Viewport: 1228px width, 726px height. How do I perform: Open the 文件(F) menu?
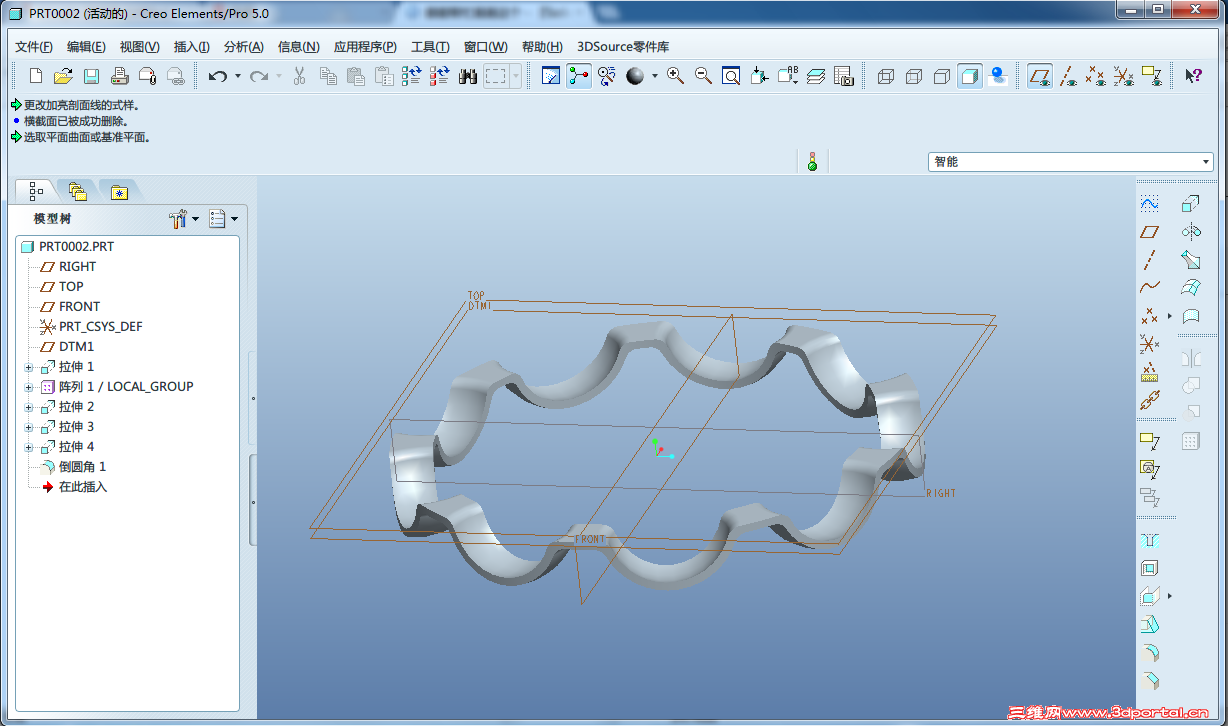(34, 47)
